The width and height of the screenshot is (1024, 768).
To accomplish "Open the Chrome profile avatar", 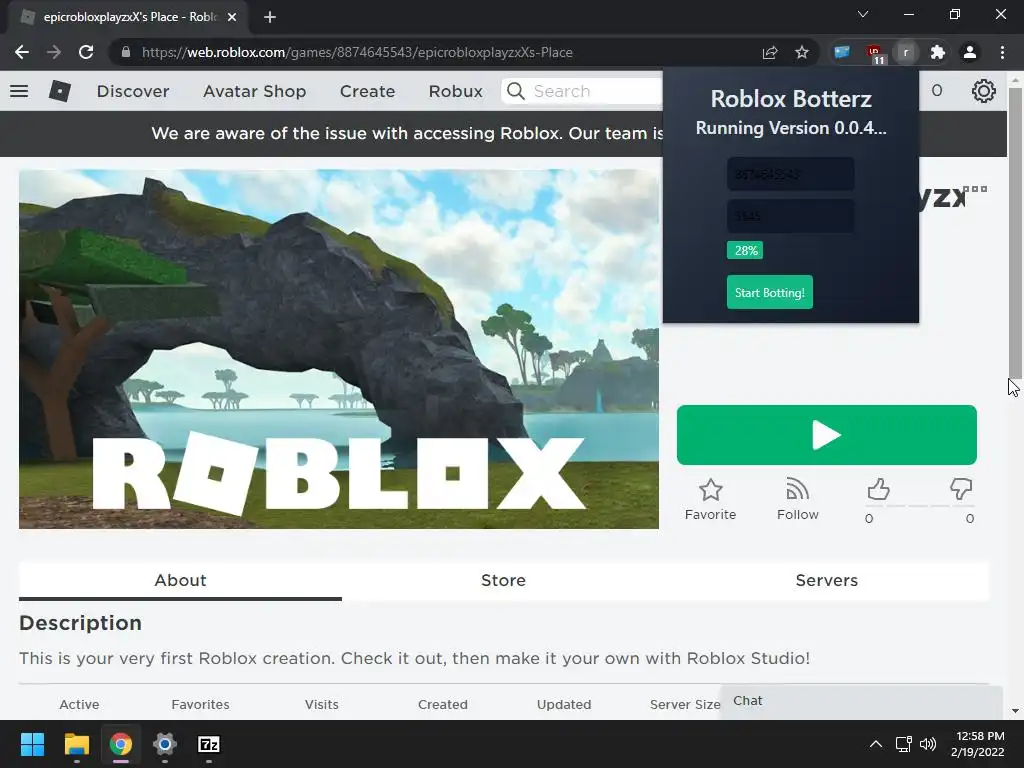I will point(970,52).
